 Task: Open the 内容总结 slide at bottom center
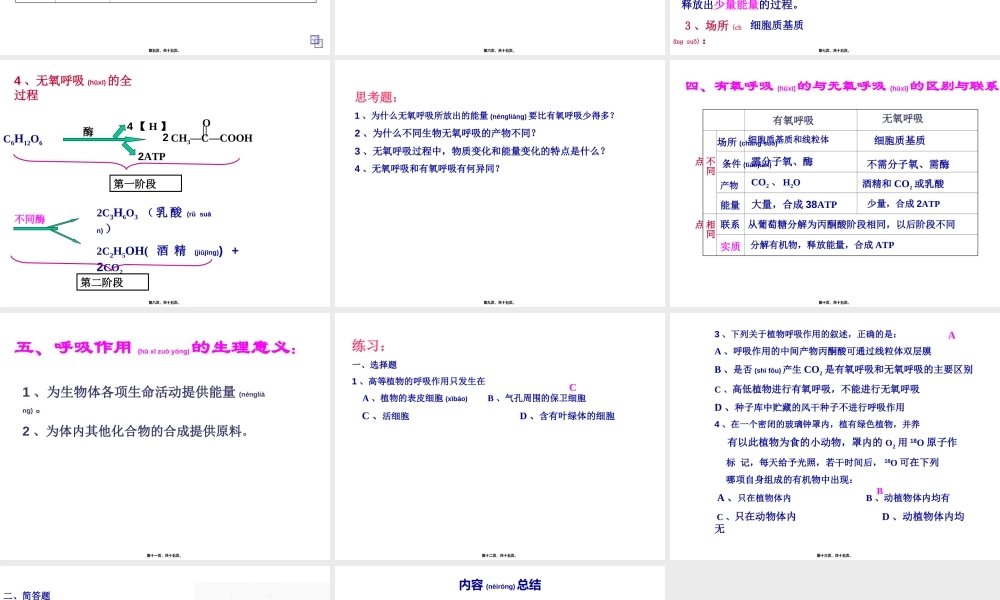498,585
